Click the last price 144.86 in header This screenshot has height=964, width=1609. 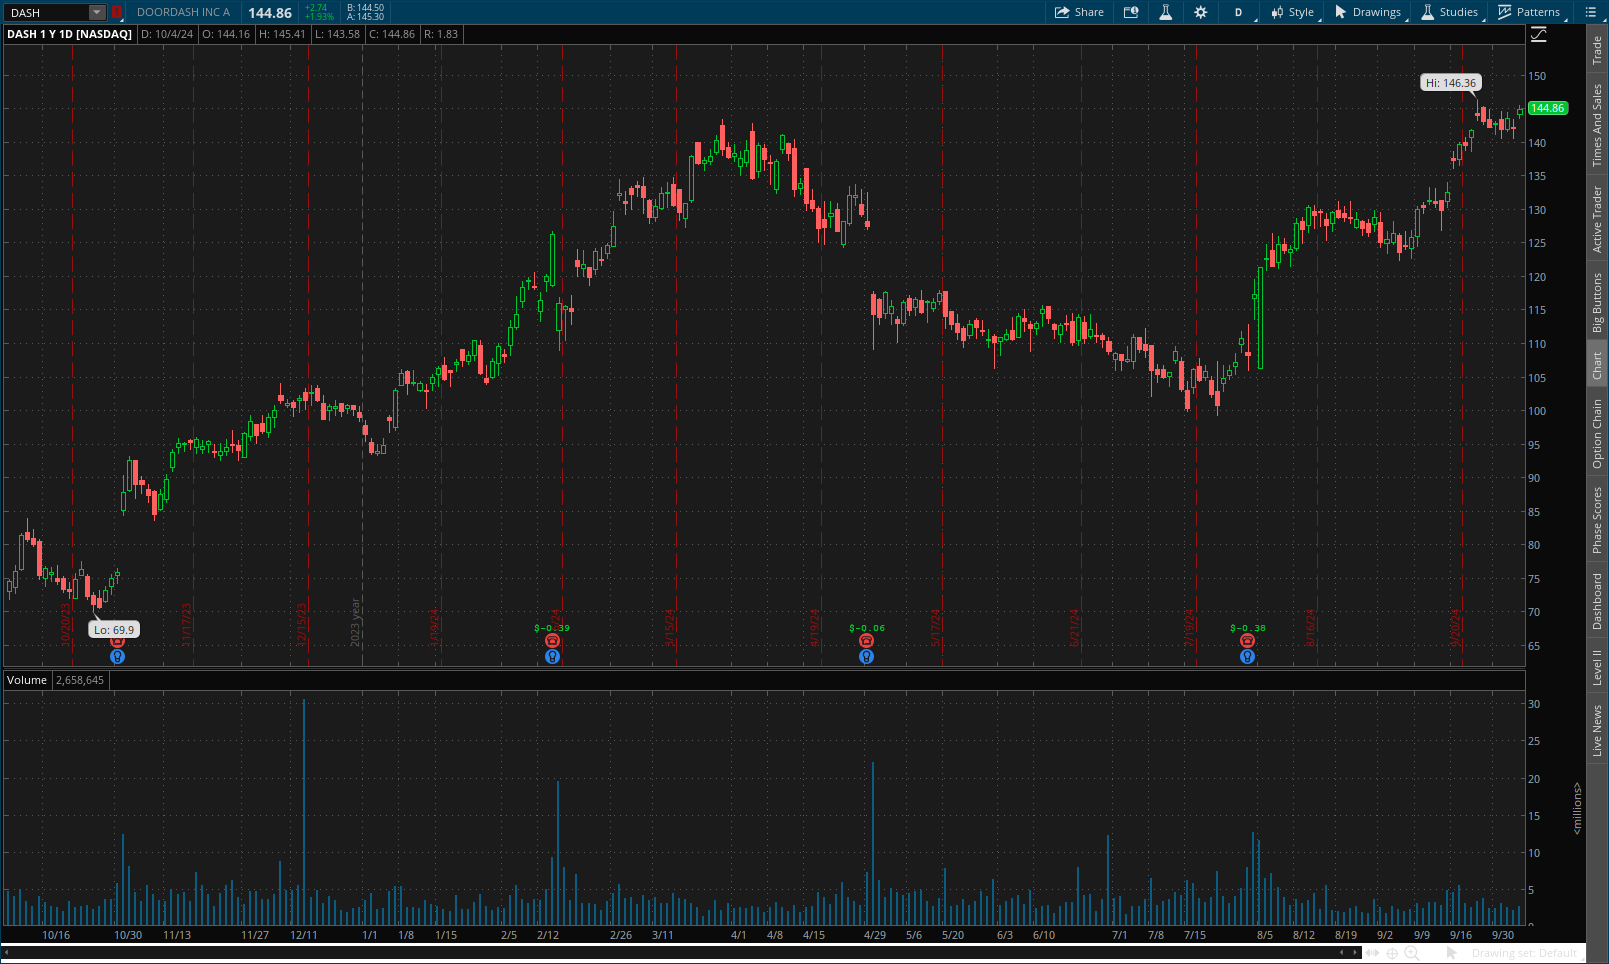pyautogui.click(x=270, y=13)
